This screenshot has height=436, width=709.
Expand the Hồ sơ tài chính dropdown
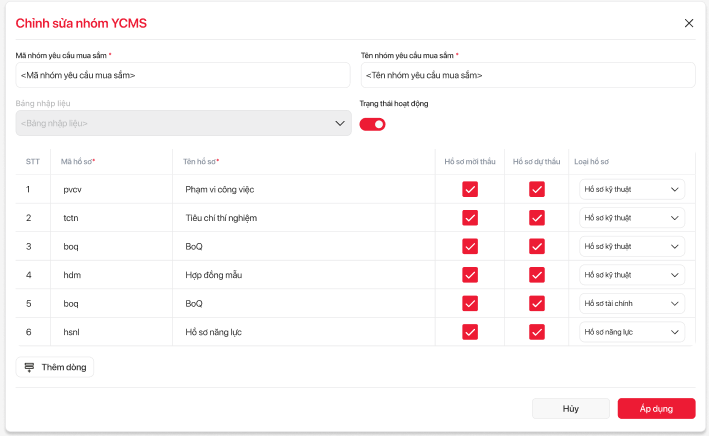point(632,303)
